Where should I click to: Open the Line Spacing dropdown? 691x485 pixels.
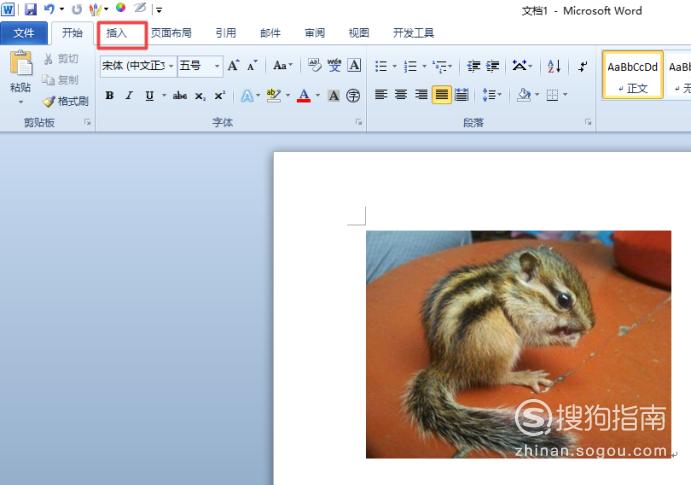[492, 95]
